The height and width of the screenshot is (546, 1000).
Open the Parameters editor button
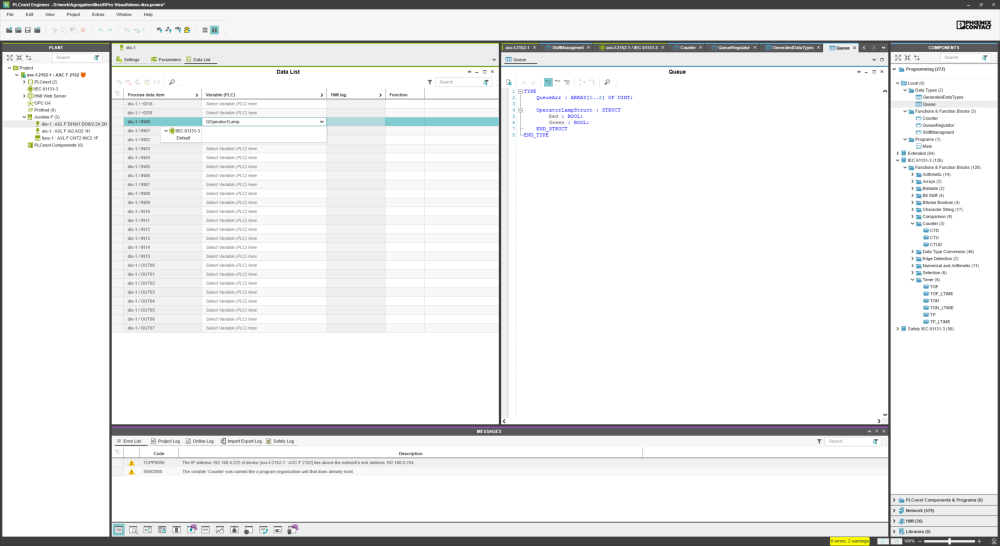tap(166, 60)
